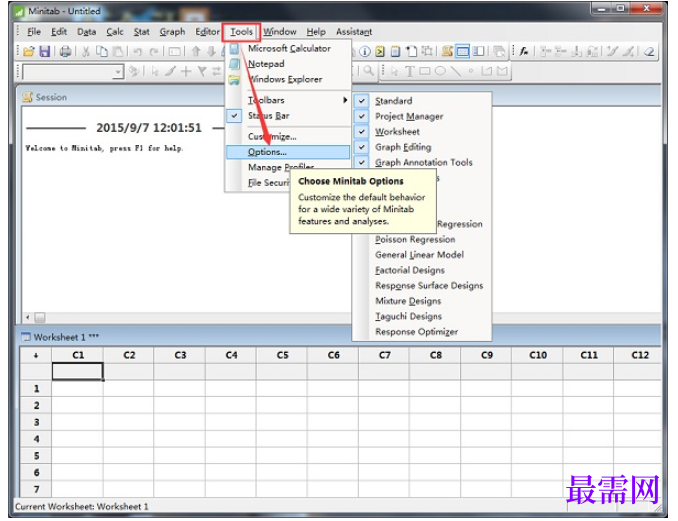Screen dimensions: 678x521
Task: Toggle the Status Bar checkmark
Action: tap(234, 116)
